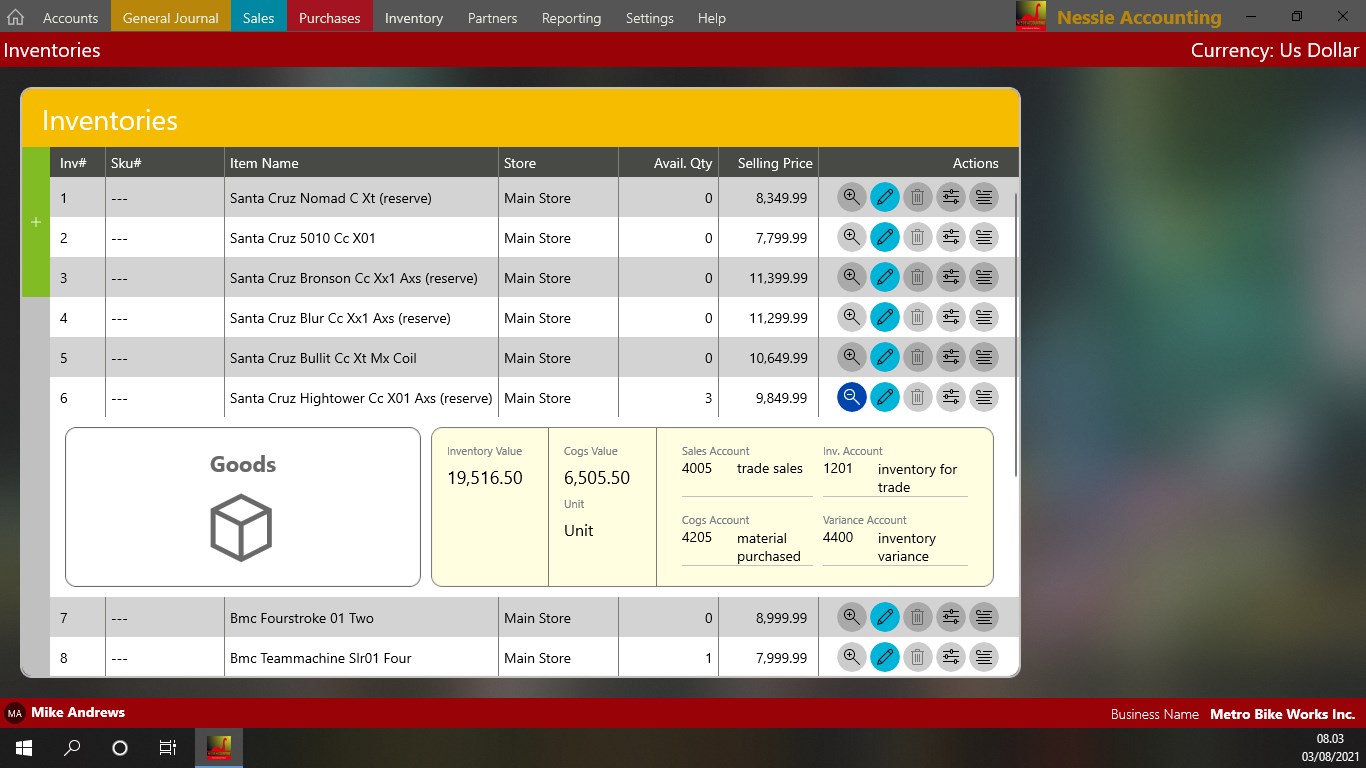Viewport: 1366px width, 768px height.
Task: Open the General Journal menu
Action: tap(171, 18)
